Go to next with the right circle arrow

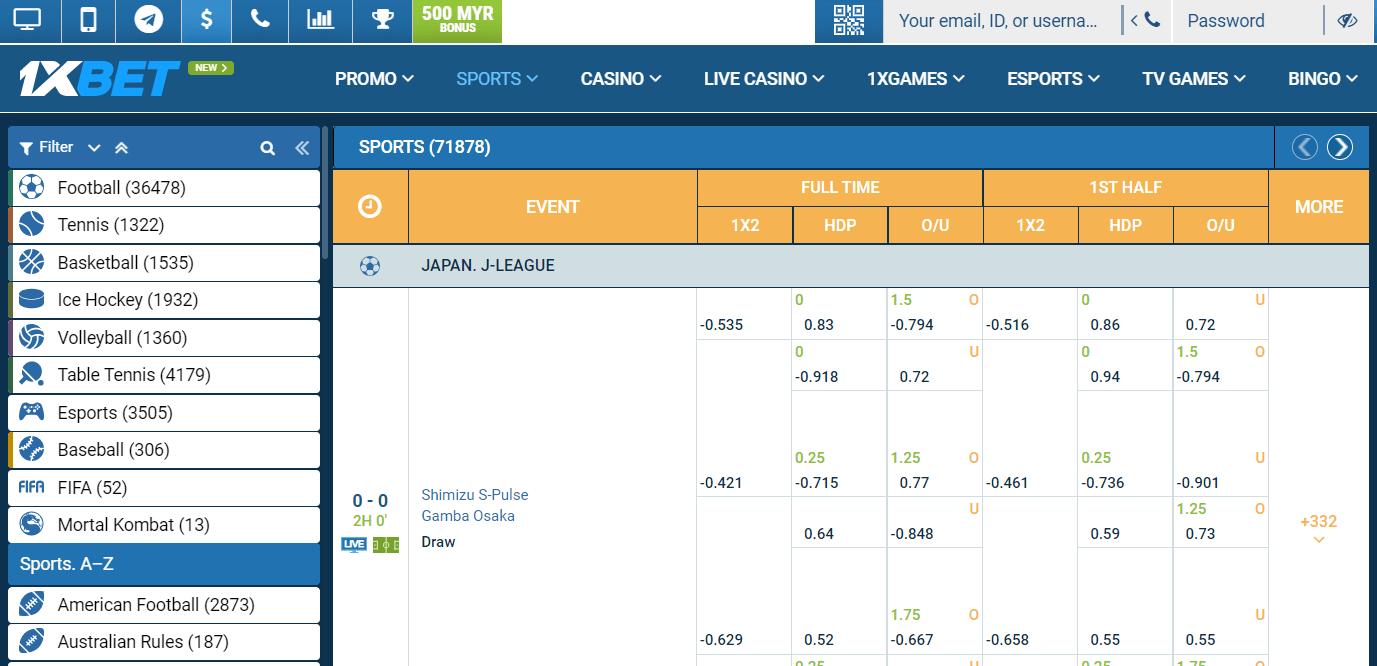[x=1340, y=147]
